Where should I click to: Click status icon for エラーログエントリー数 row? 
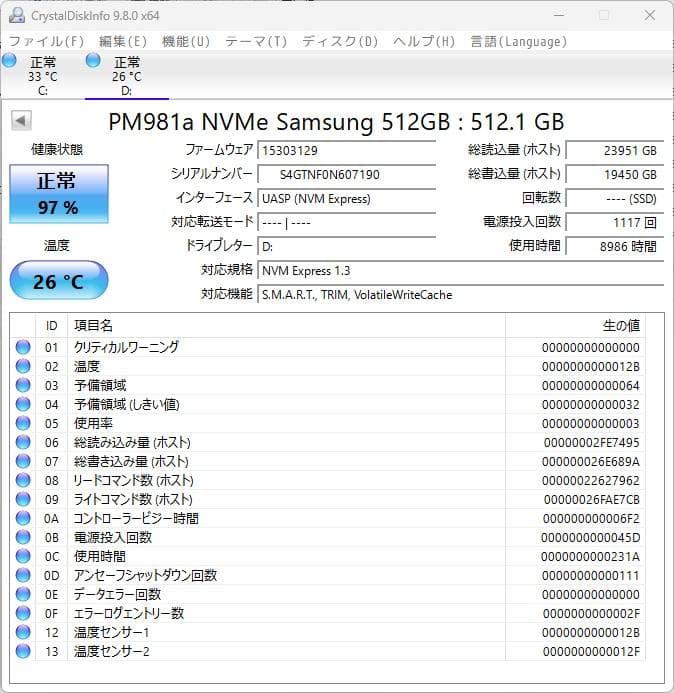coord(23,613)
